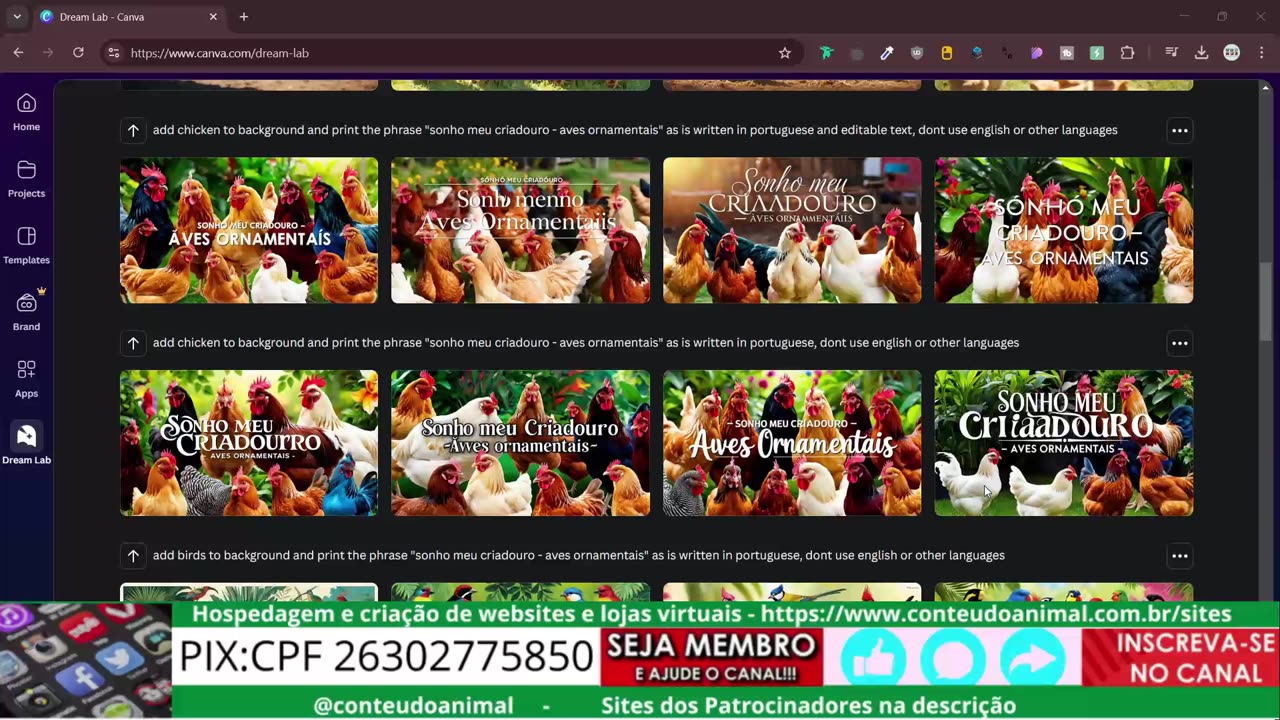
Task: Open the Chrome downloads icon
Action: 1201,53
